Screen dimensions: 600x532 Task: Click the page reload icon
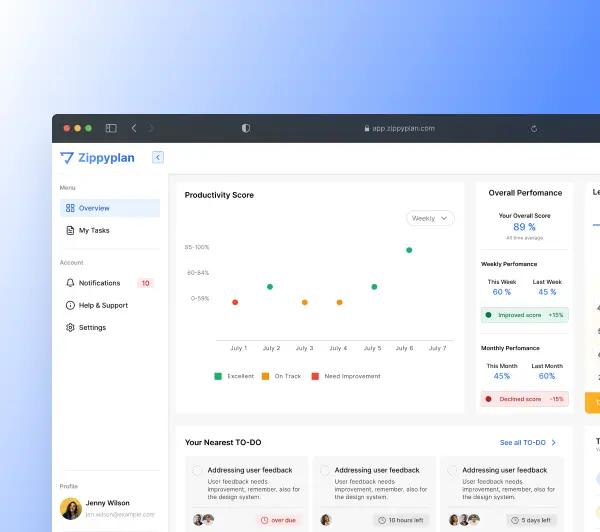click(x=534, y=128)
